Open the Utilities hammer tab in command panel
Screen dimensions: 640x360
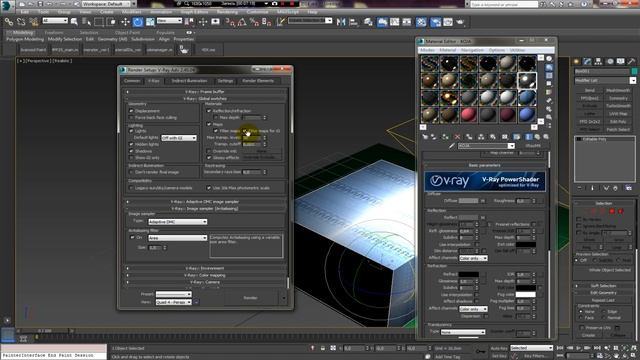click(x=631, y=61)
